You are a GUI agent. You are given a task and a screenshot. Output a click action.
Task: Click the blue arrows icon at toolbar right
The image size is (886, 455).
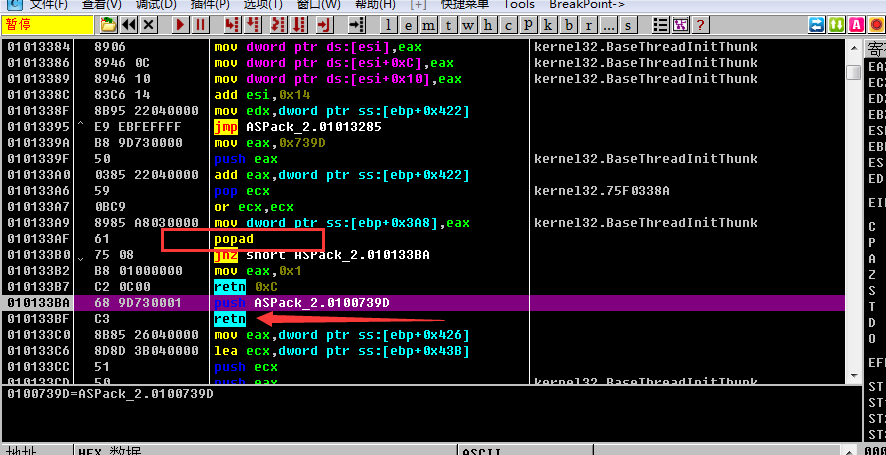tap(818, 24)
